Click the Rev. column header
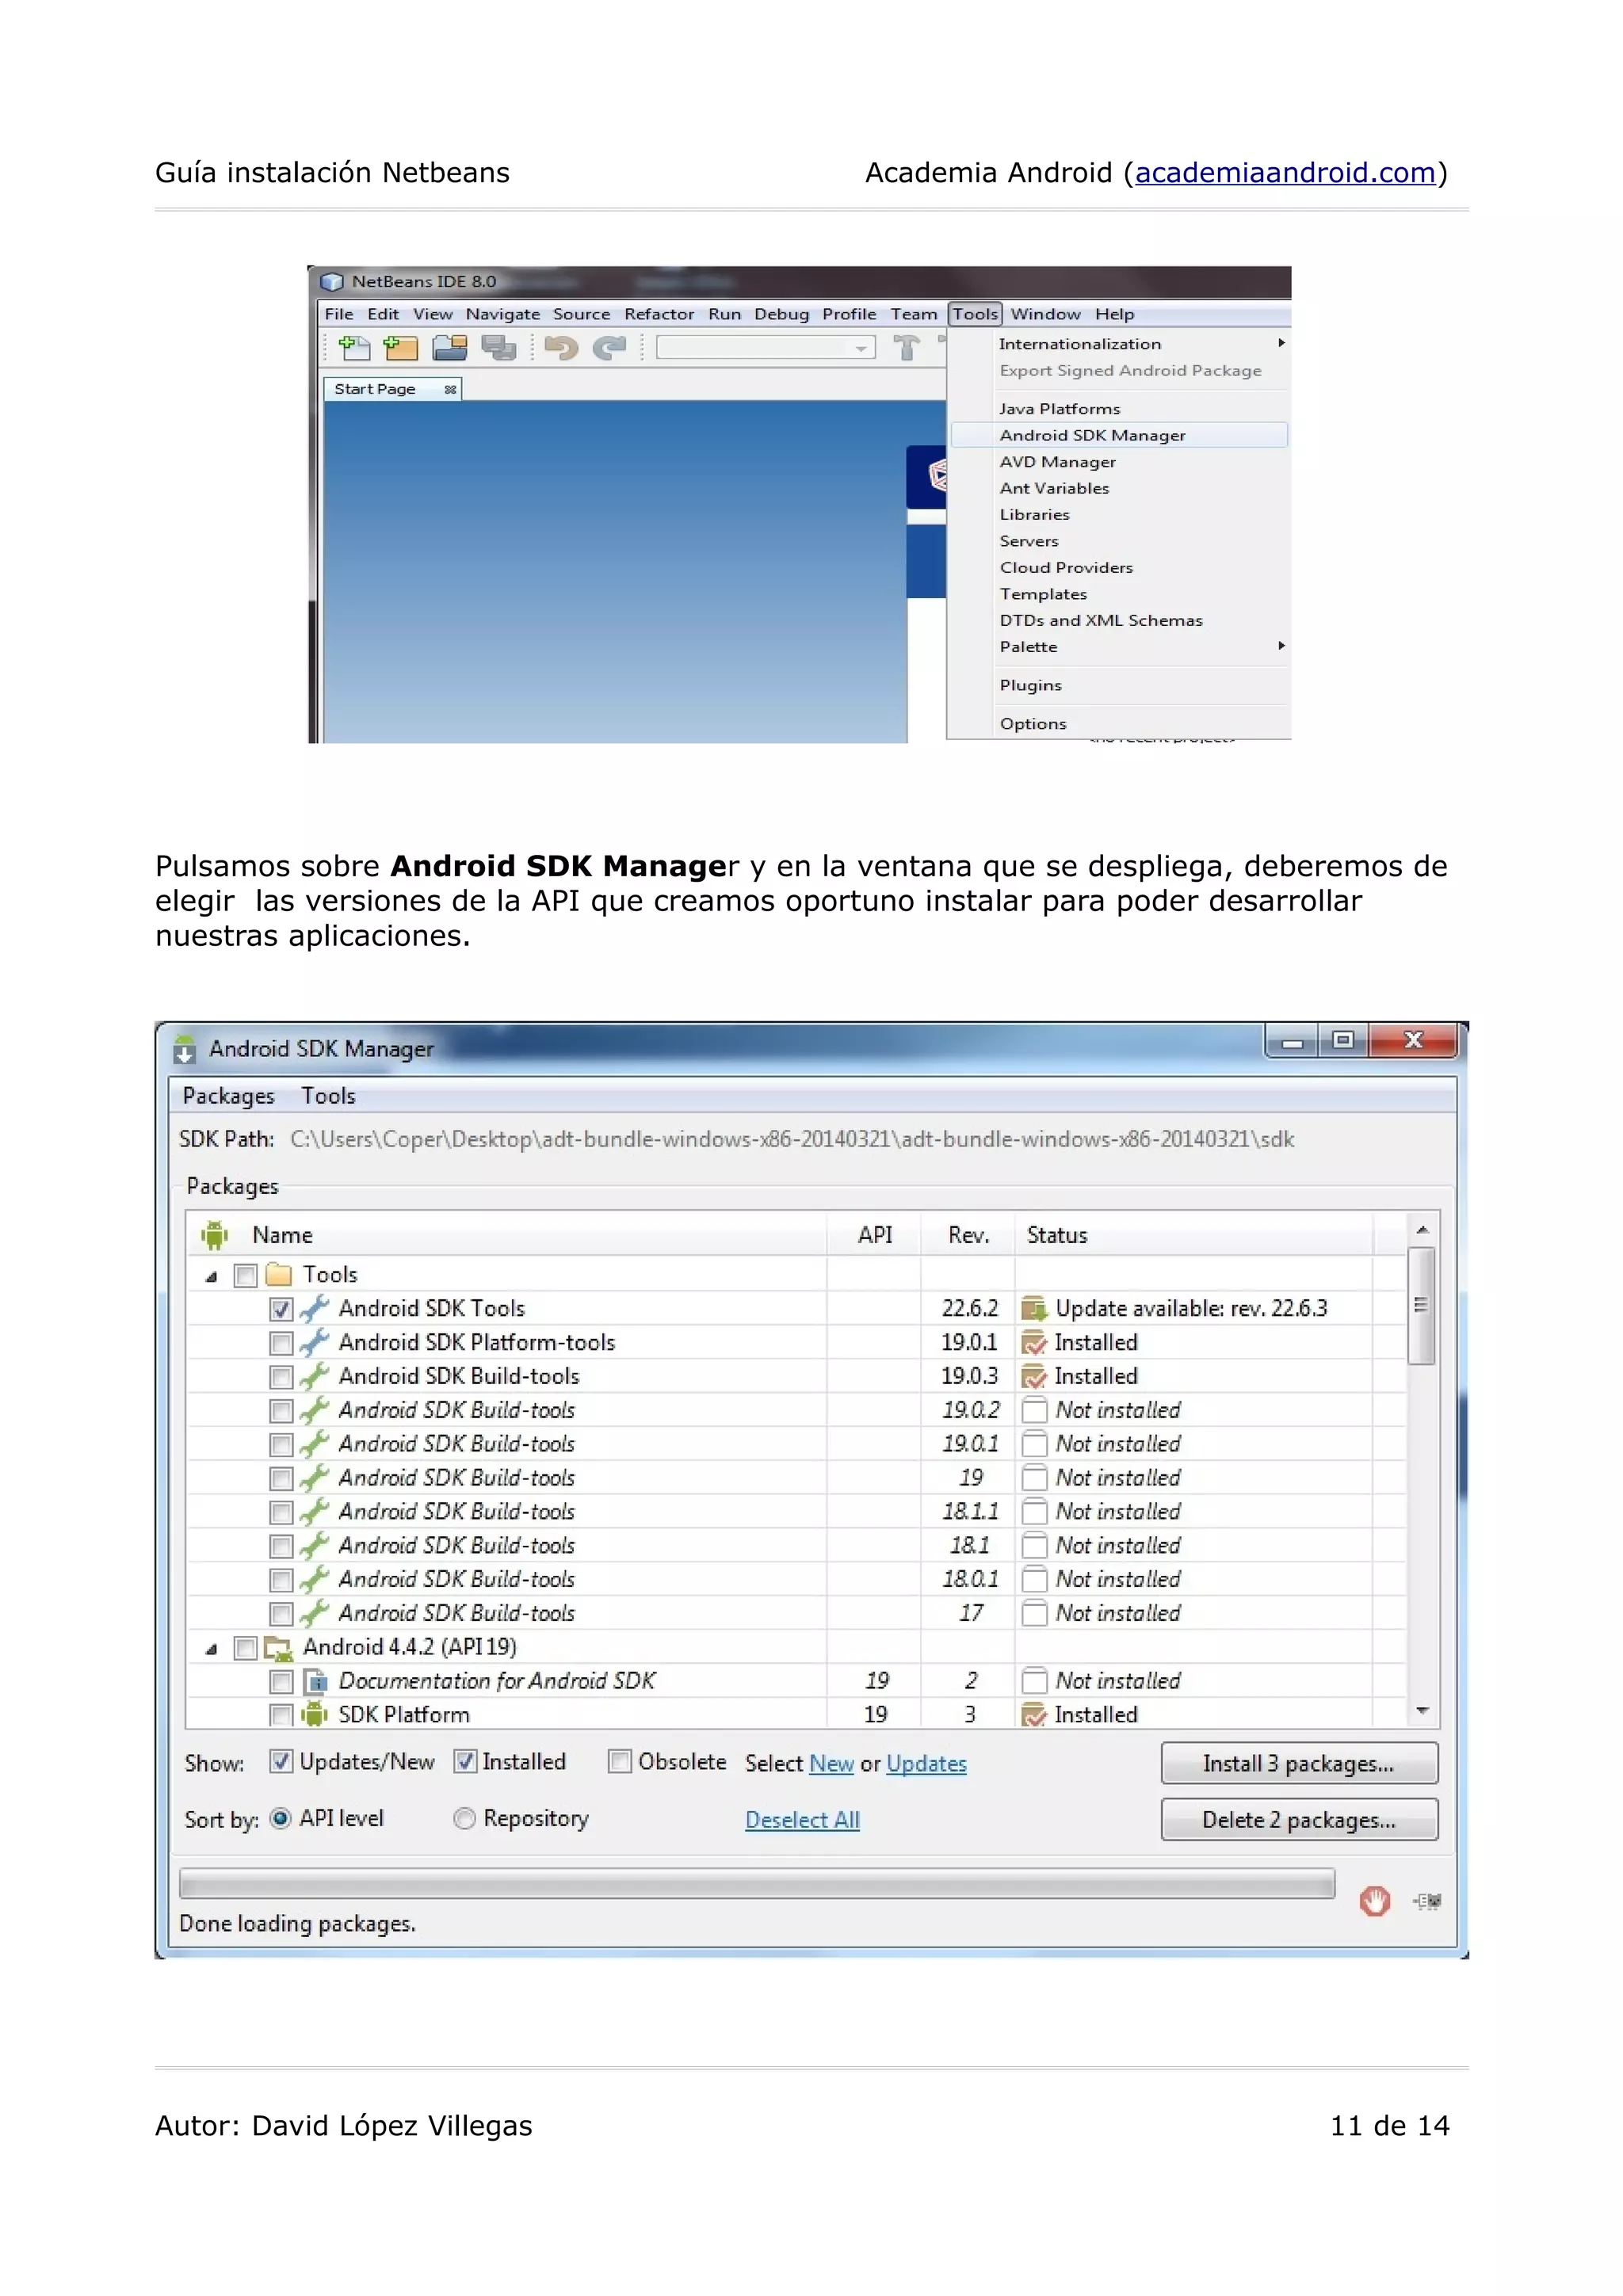1623x2296 pixels. [x=968, y=1235]
